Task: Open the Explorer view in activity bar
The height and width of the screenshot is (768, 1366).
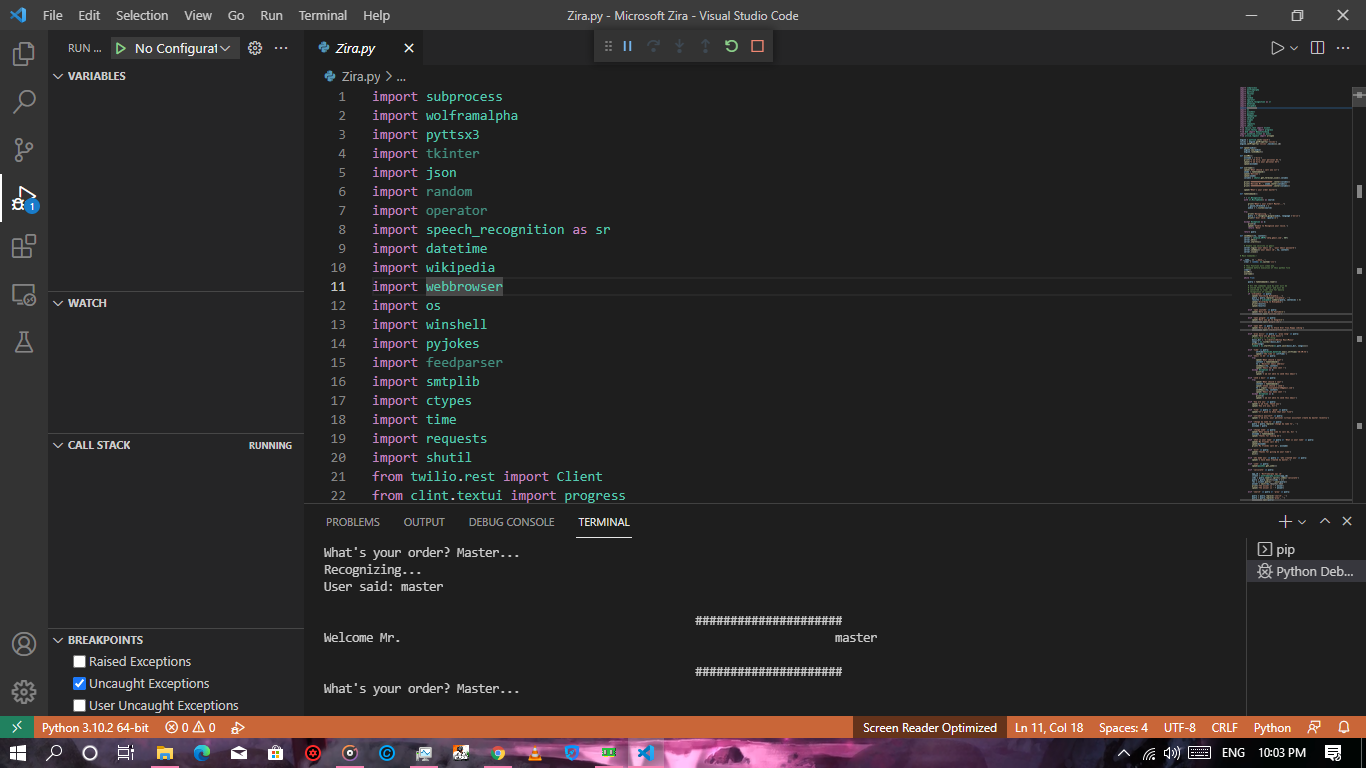Action: click(24, 54)
